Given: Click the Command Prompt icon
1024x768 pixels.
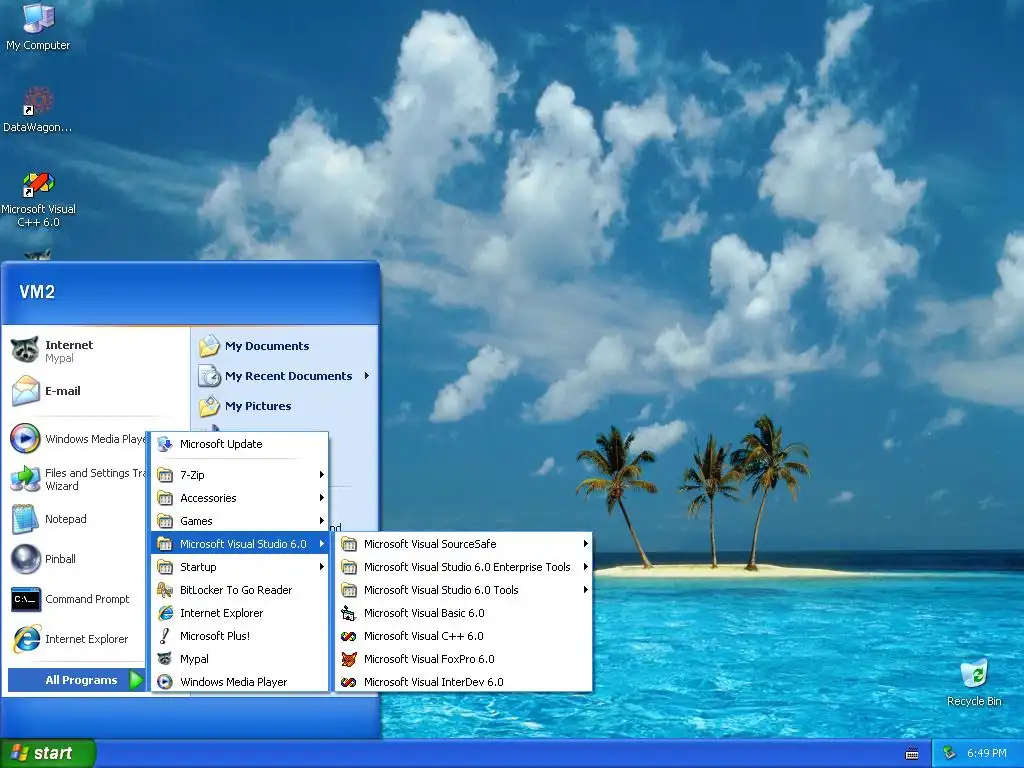Looking at the screenshot, I should 25,599.
